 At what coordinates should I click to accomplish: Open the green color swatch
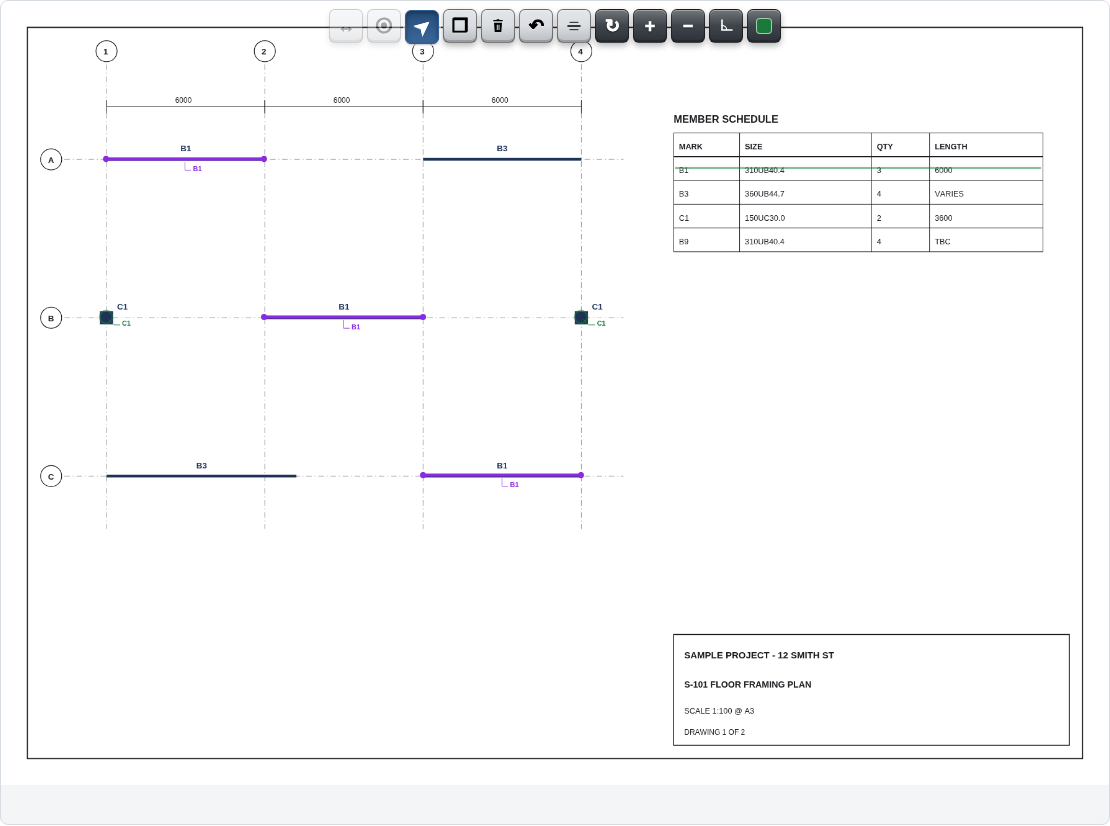[x=764, y=27]
